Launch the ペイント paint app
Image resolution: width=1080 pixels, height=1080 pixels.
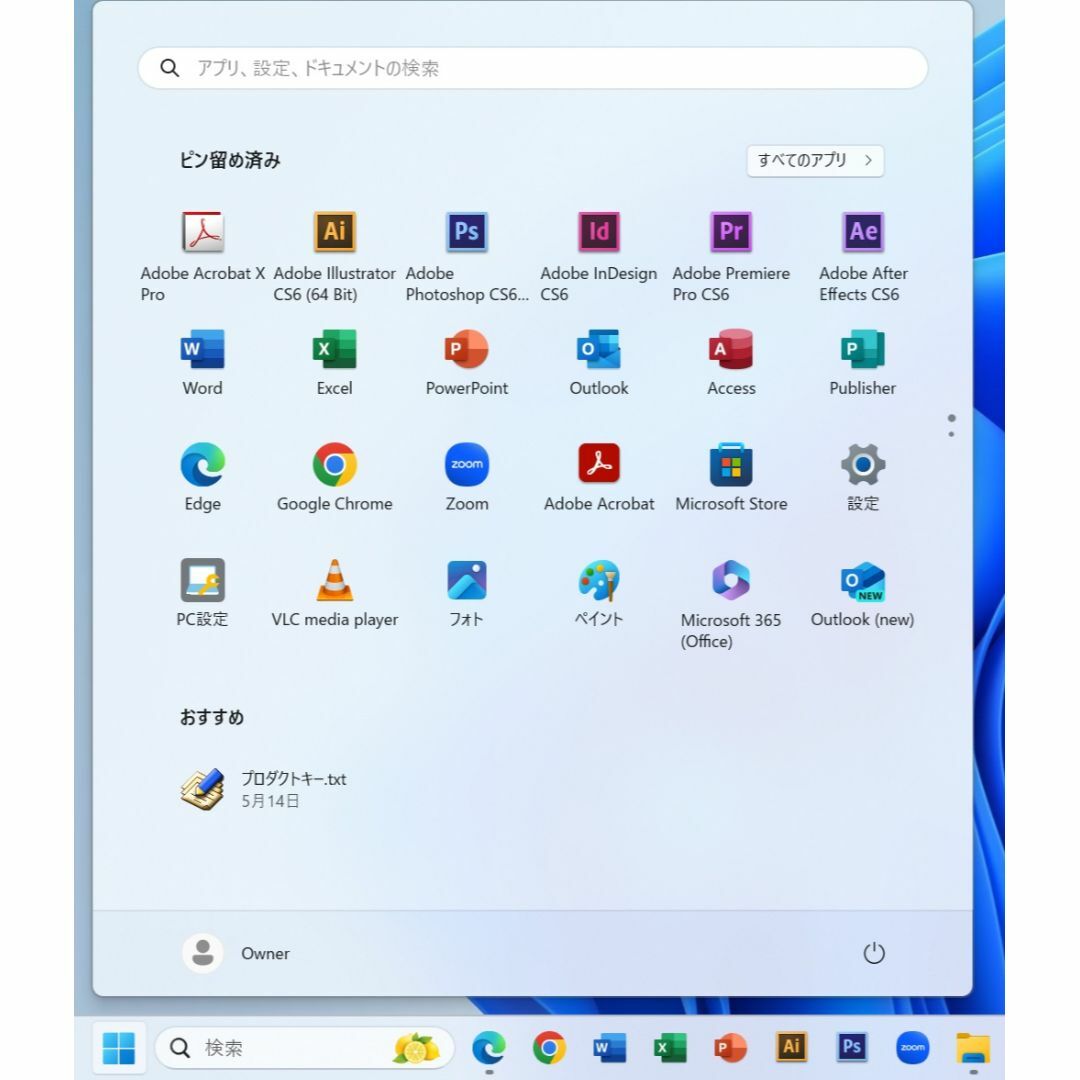click(599, 593)
